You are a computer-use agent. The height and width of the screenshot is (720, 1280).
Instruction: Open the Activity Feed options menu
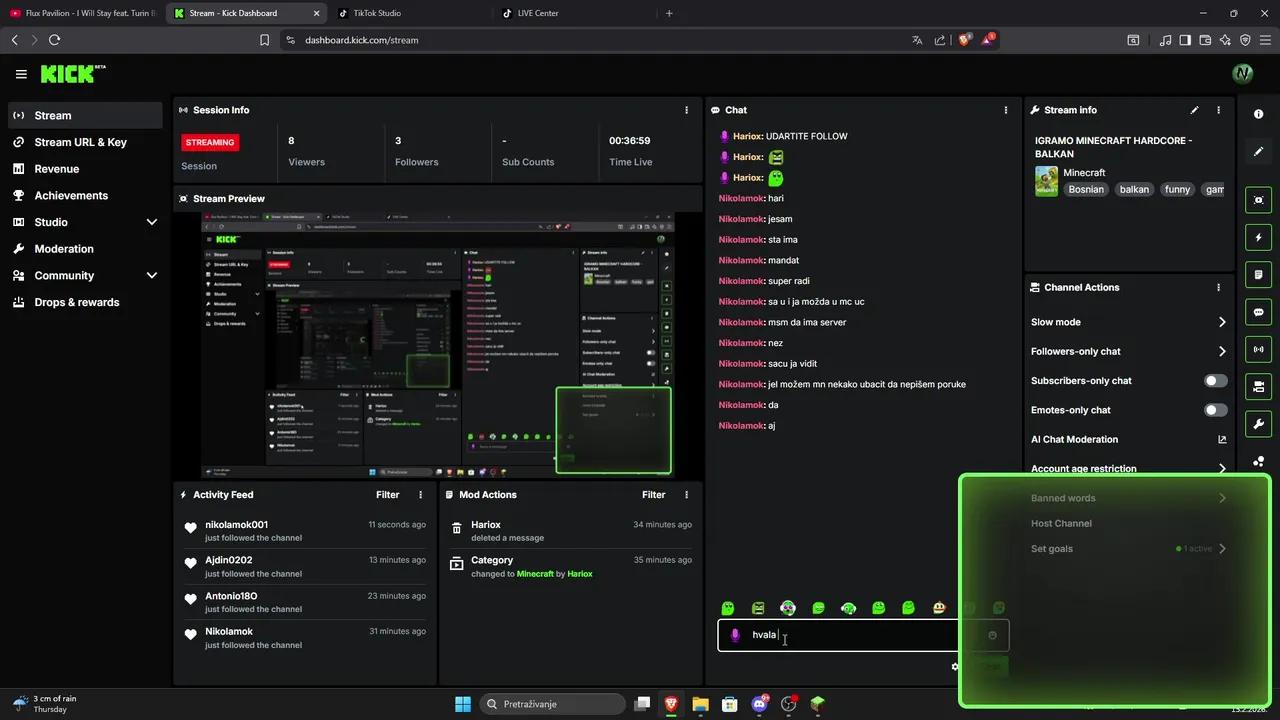click(420, 495)
